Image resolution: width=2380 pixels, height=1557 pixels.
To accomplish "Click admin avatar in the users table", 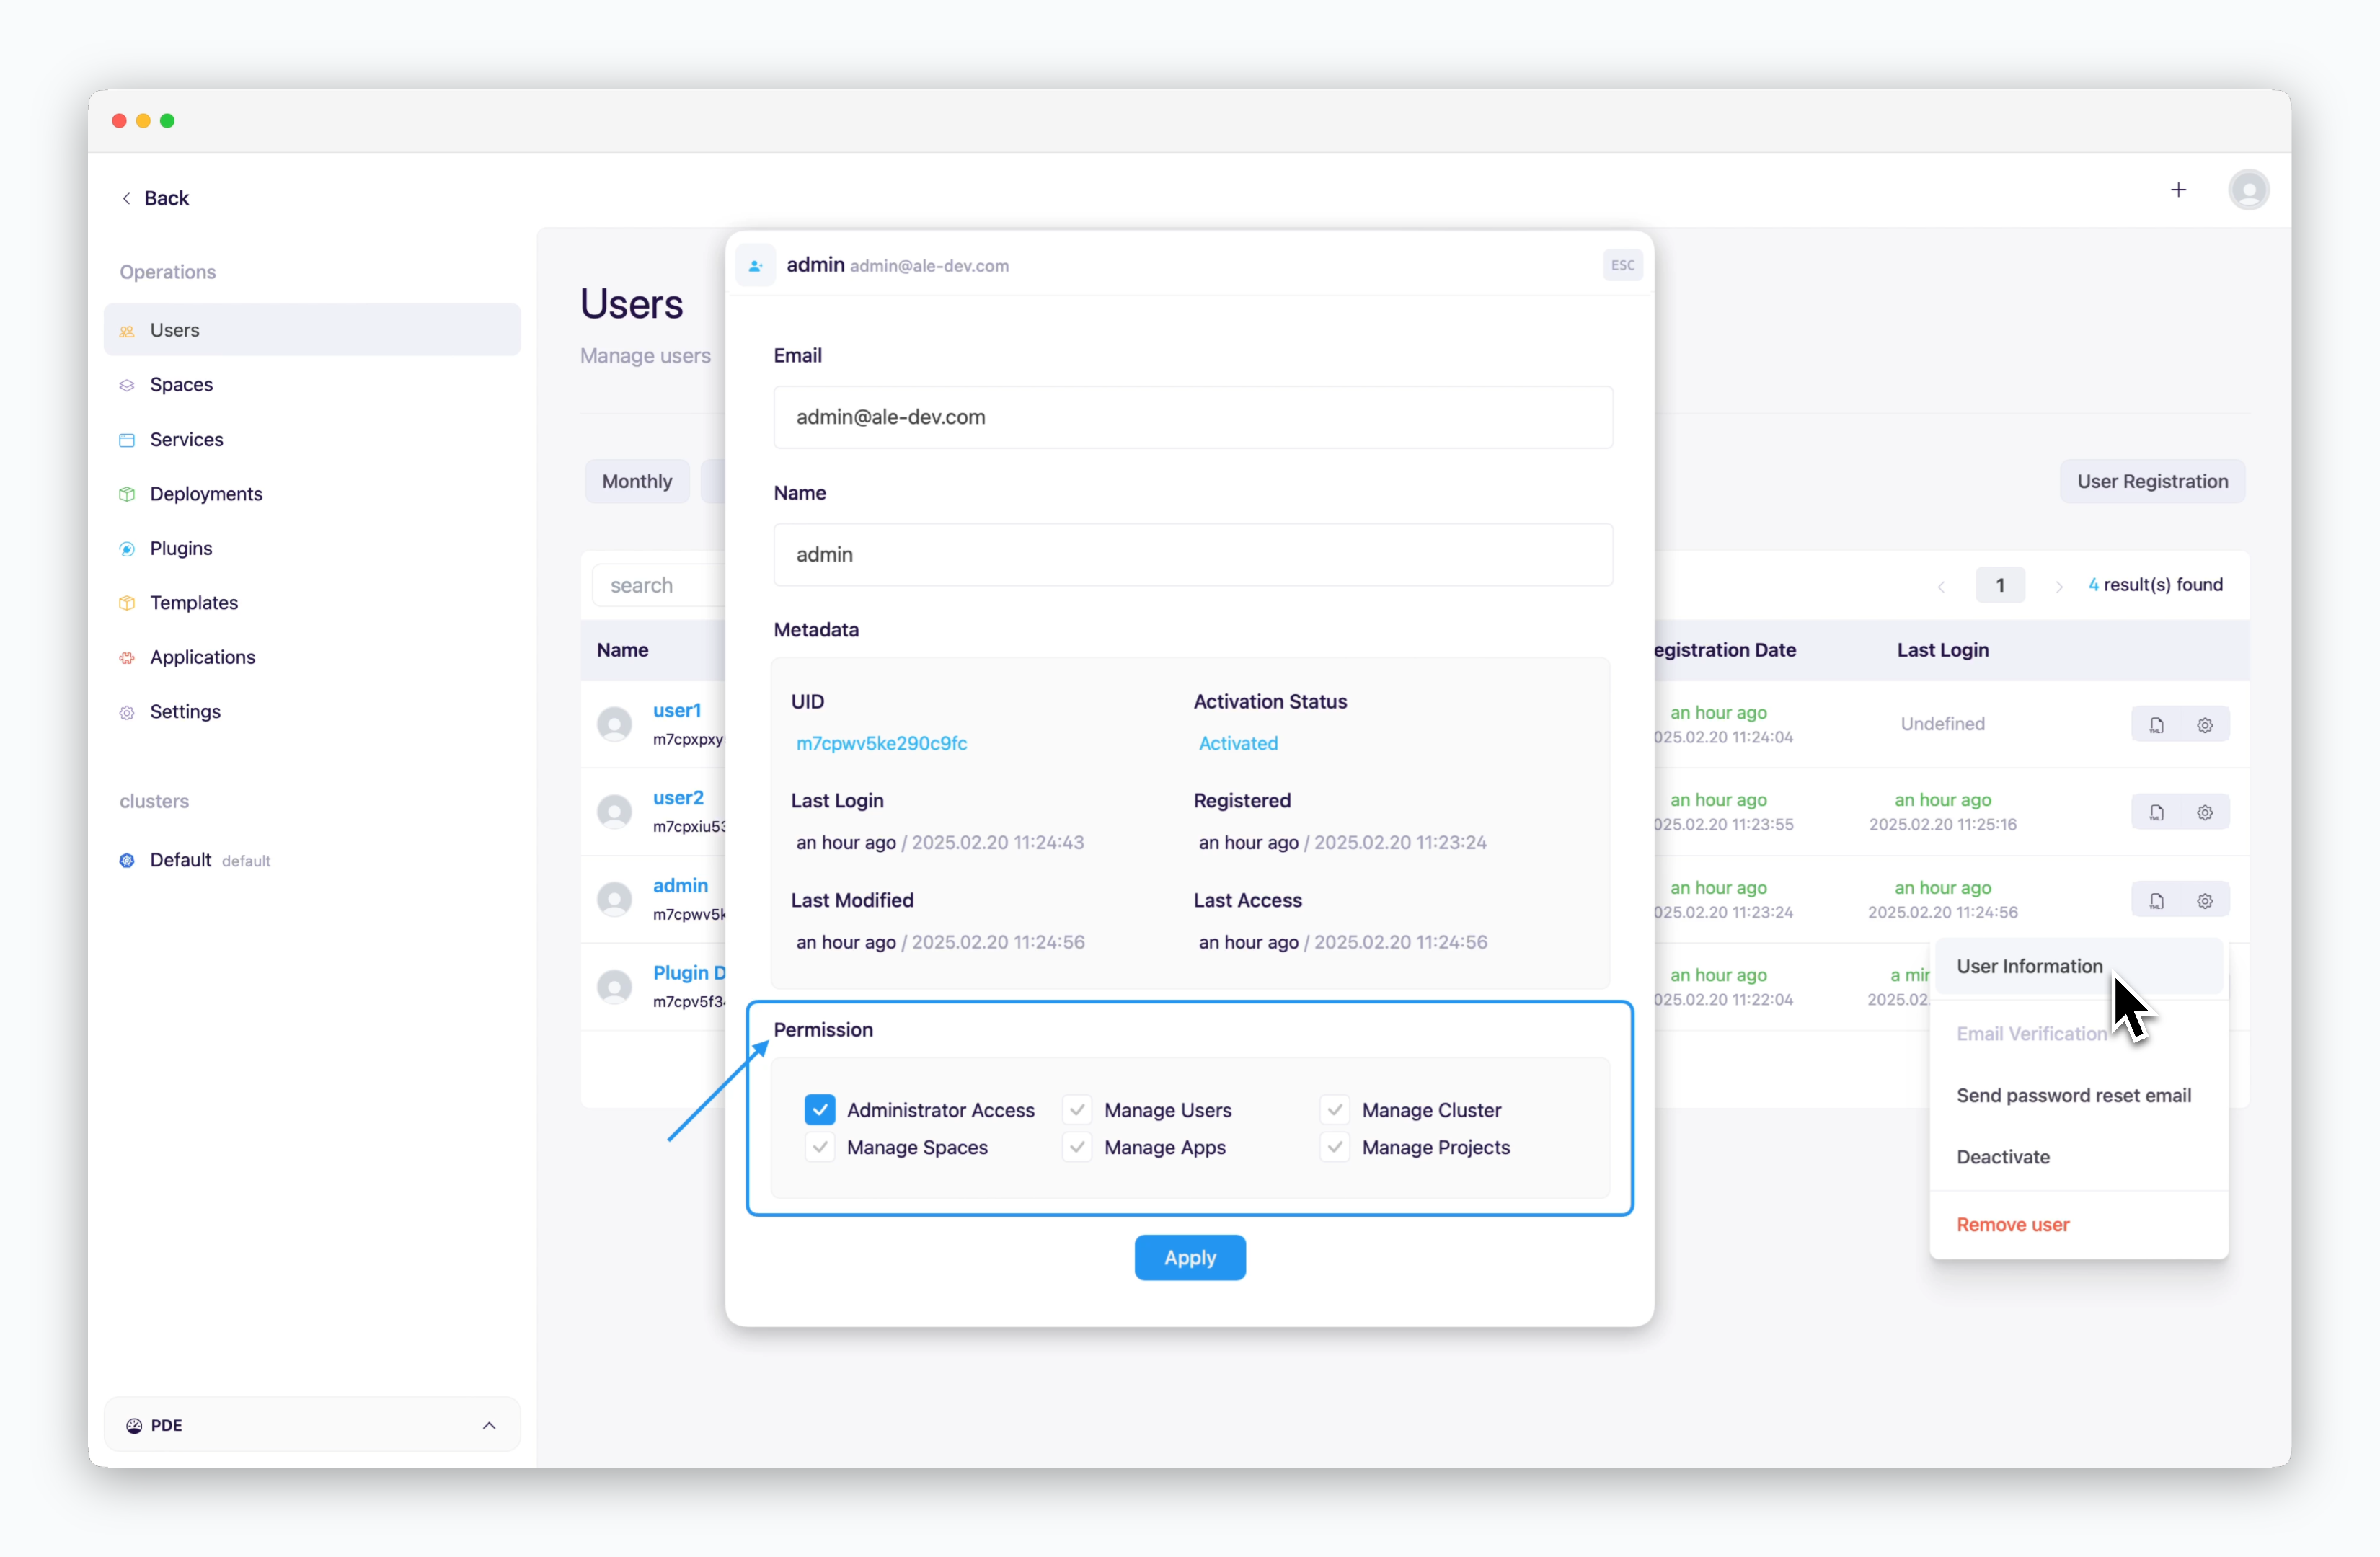I will [x=614, y=899].
